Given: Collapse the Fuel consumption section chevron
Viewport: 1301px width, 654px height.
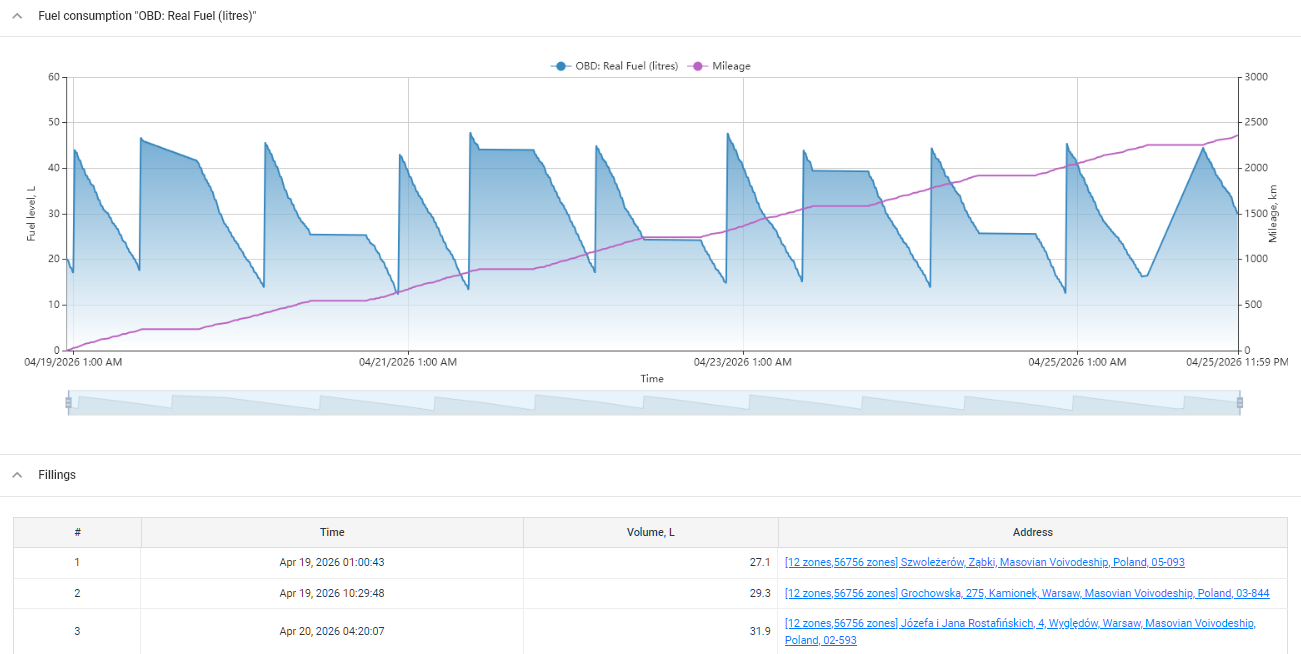Looking at the screenshot, I should (x=17, y=17).
